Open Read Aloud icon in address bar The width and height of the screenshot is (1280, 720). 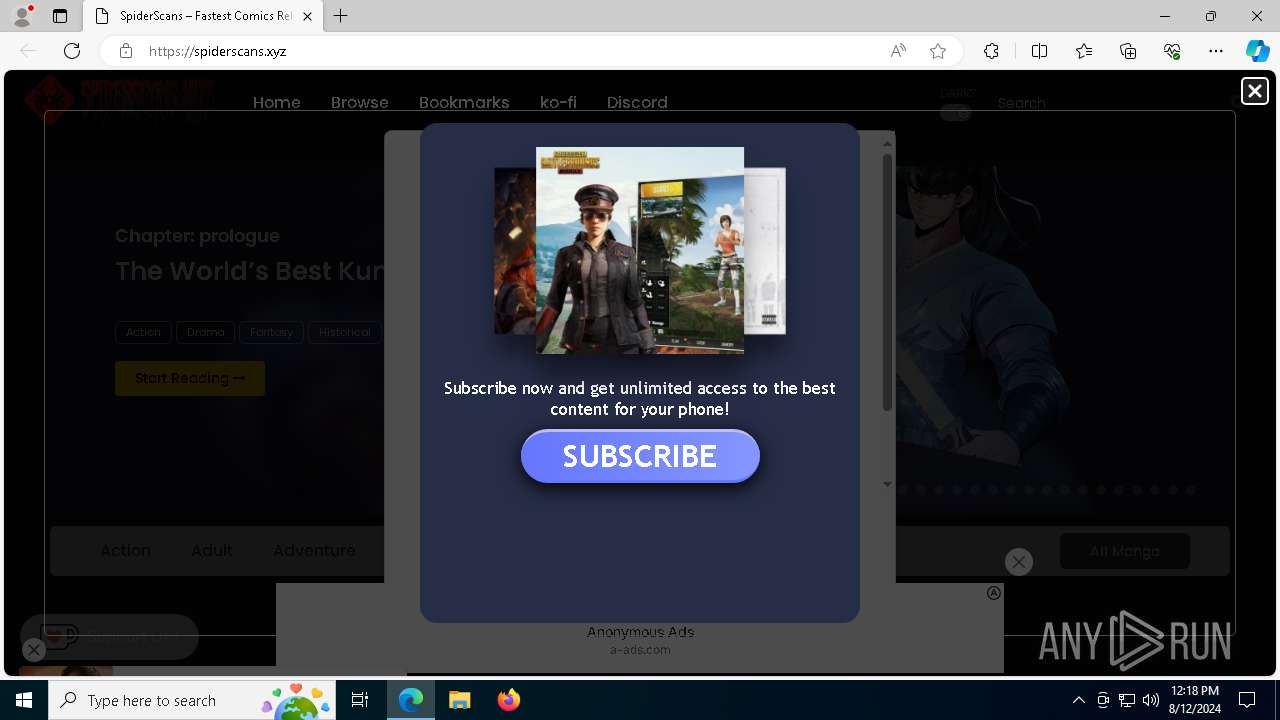pos(898,51)
